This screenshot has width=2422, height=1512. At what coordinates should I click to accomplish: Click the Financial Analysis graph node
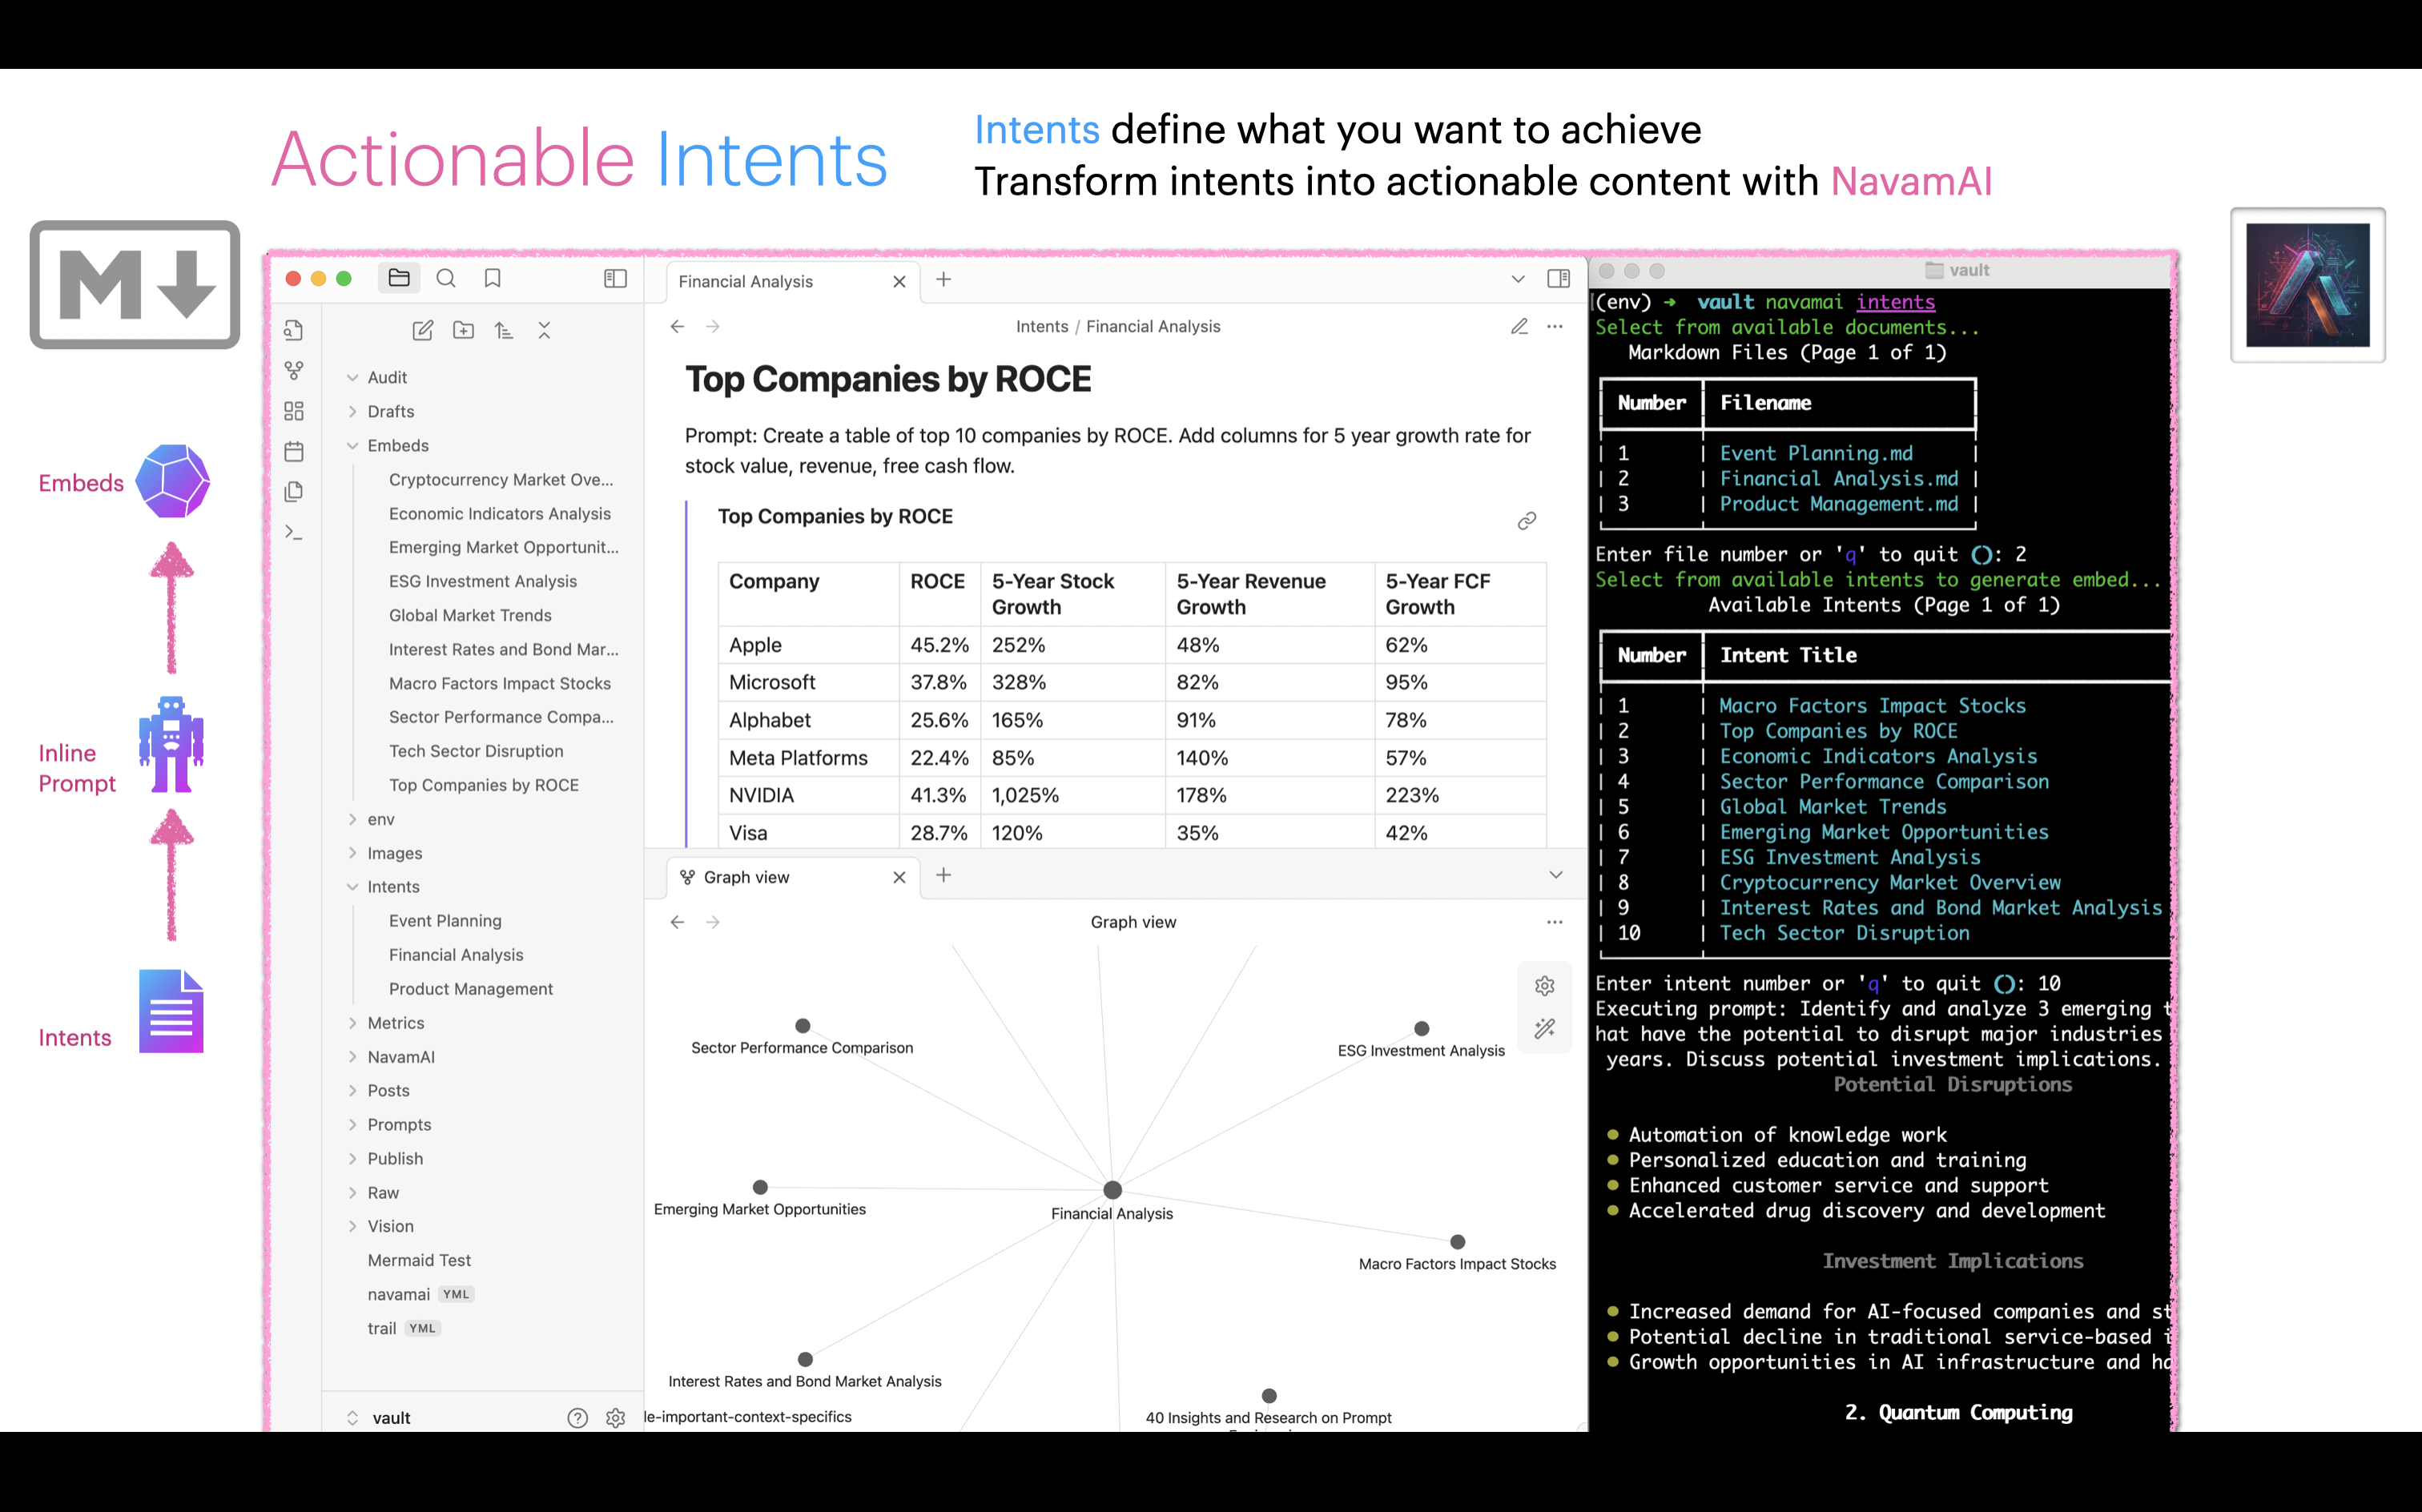[x=1112, y=1190]
